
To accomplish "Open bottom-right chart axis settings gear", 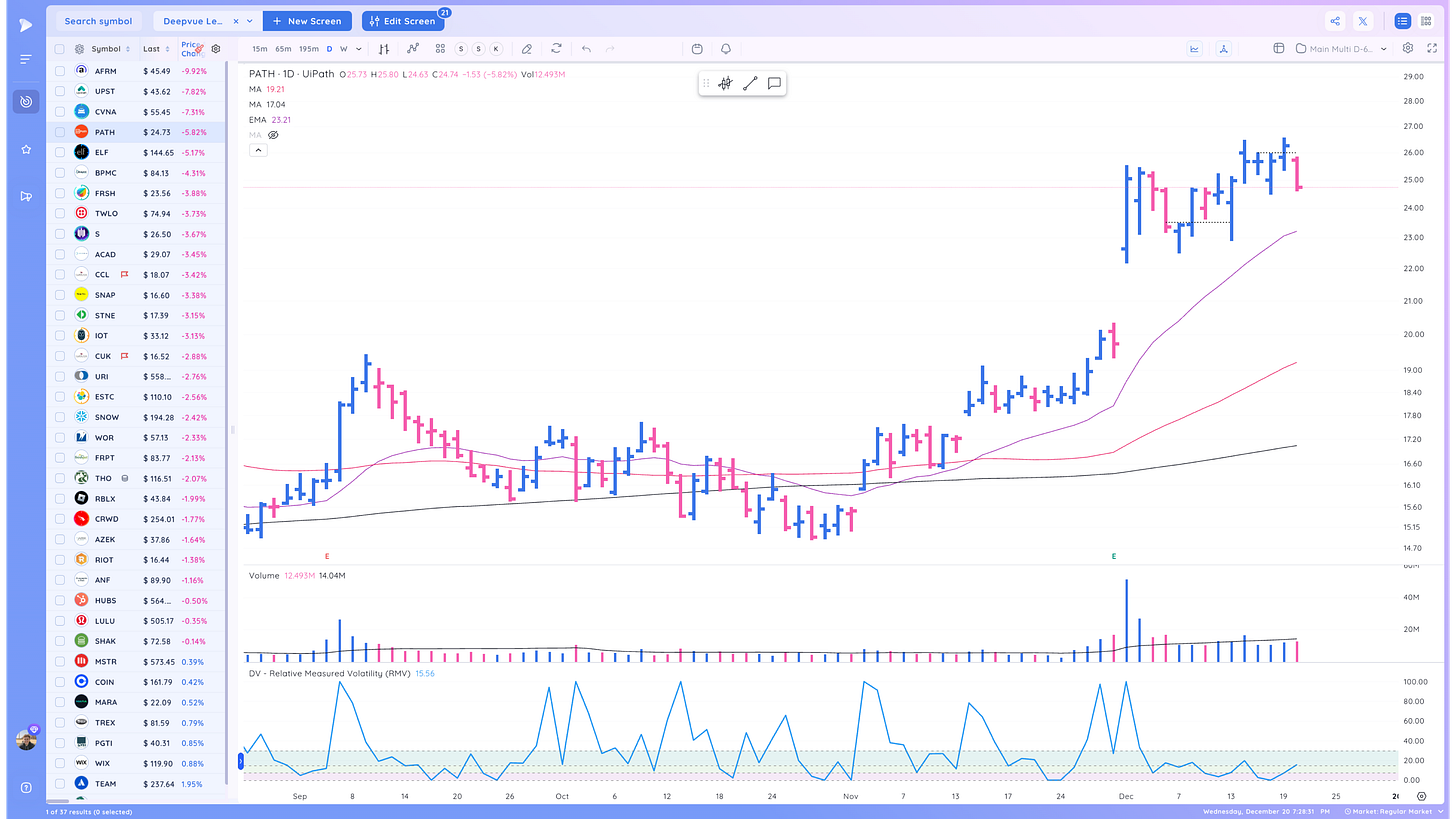I will (1422, 797).
